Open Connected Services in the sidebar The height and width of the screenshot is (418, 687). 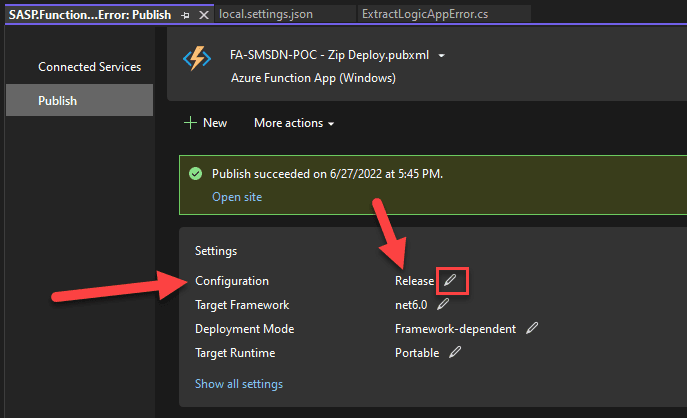pyautogui.click(x=89, y=67)
